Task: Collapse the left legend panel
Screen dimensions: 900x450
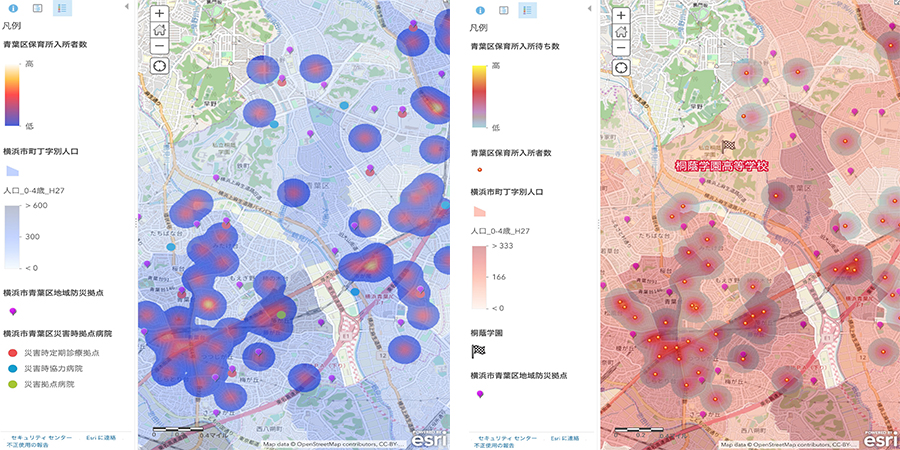Action: click(x=127, y=8)
